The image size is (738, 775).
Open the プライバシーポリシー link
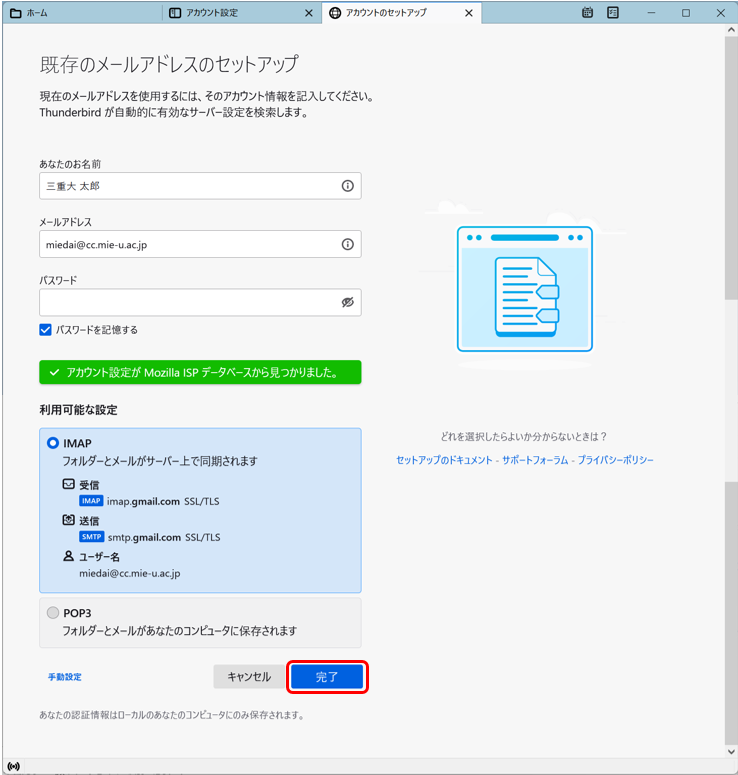(x=615, y=460)
